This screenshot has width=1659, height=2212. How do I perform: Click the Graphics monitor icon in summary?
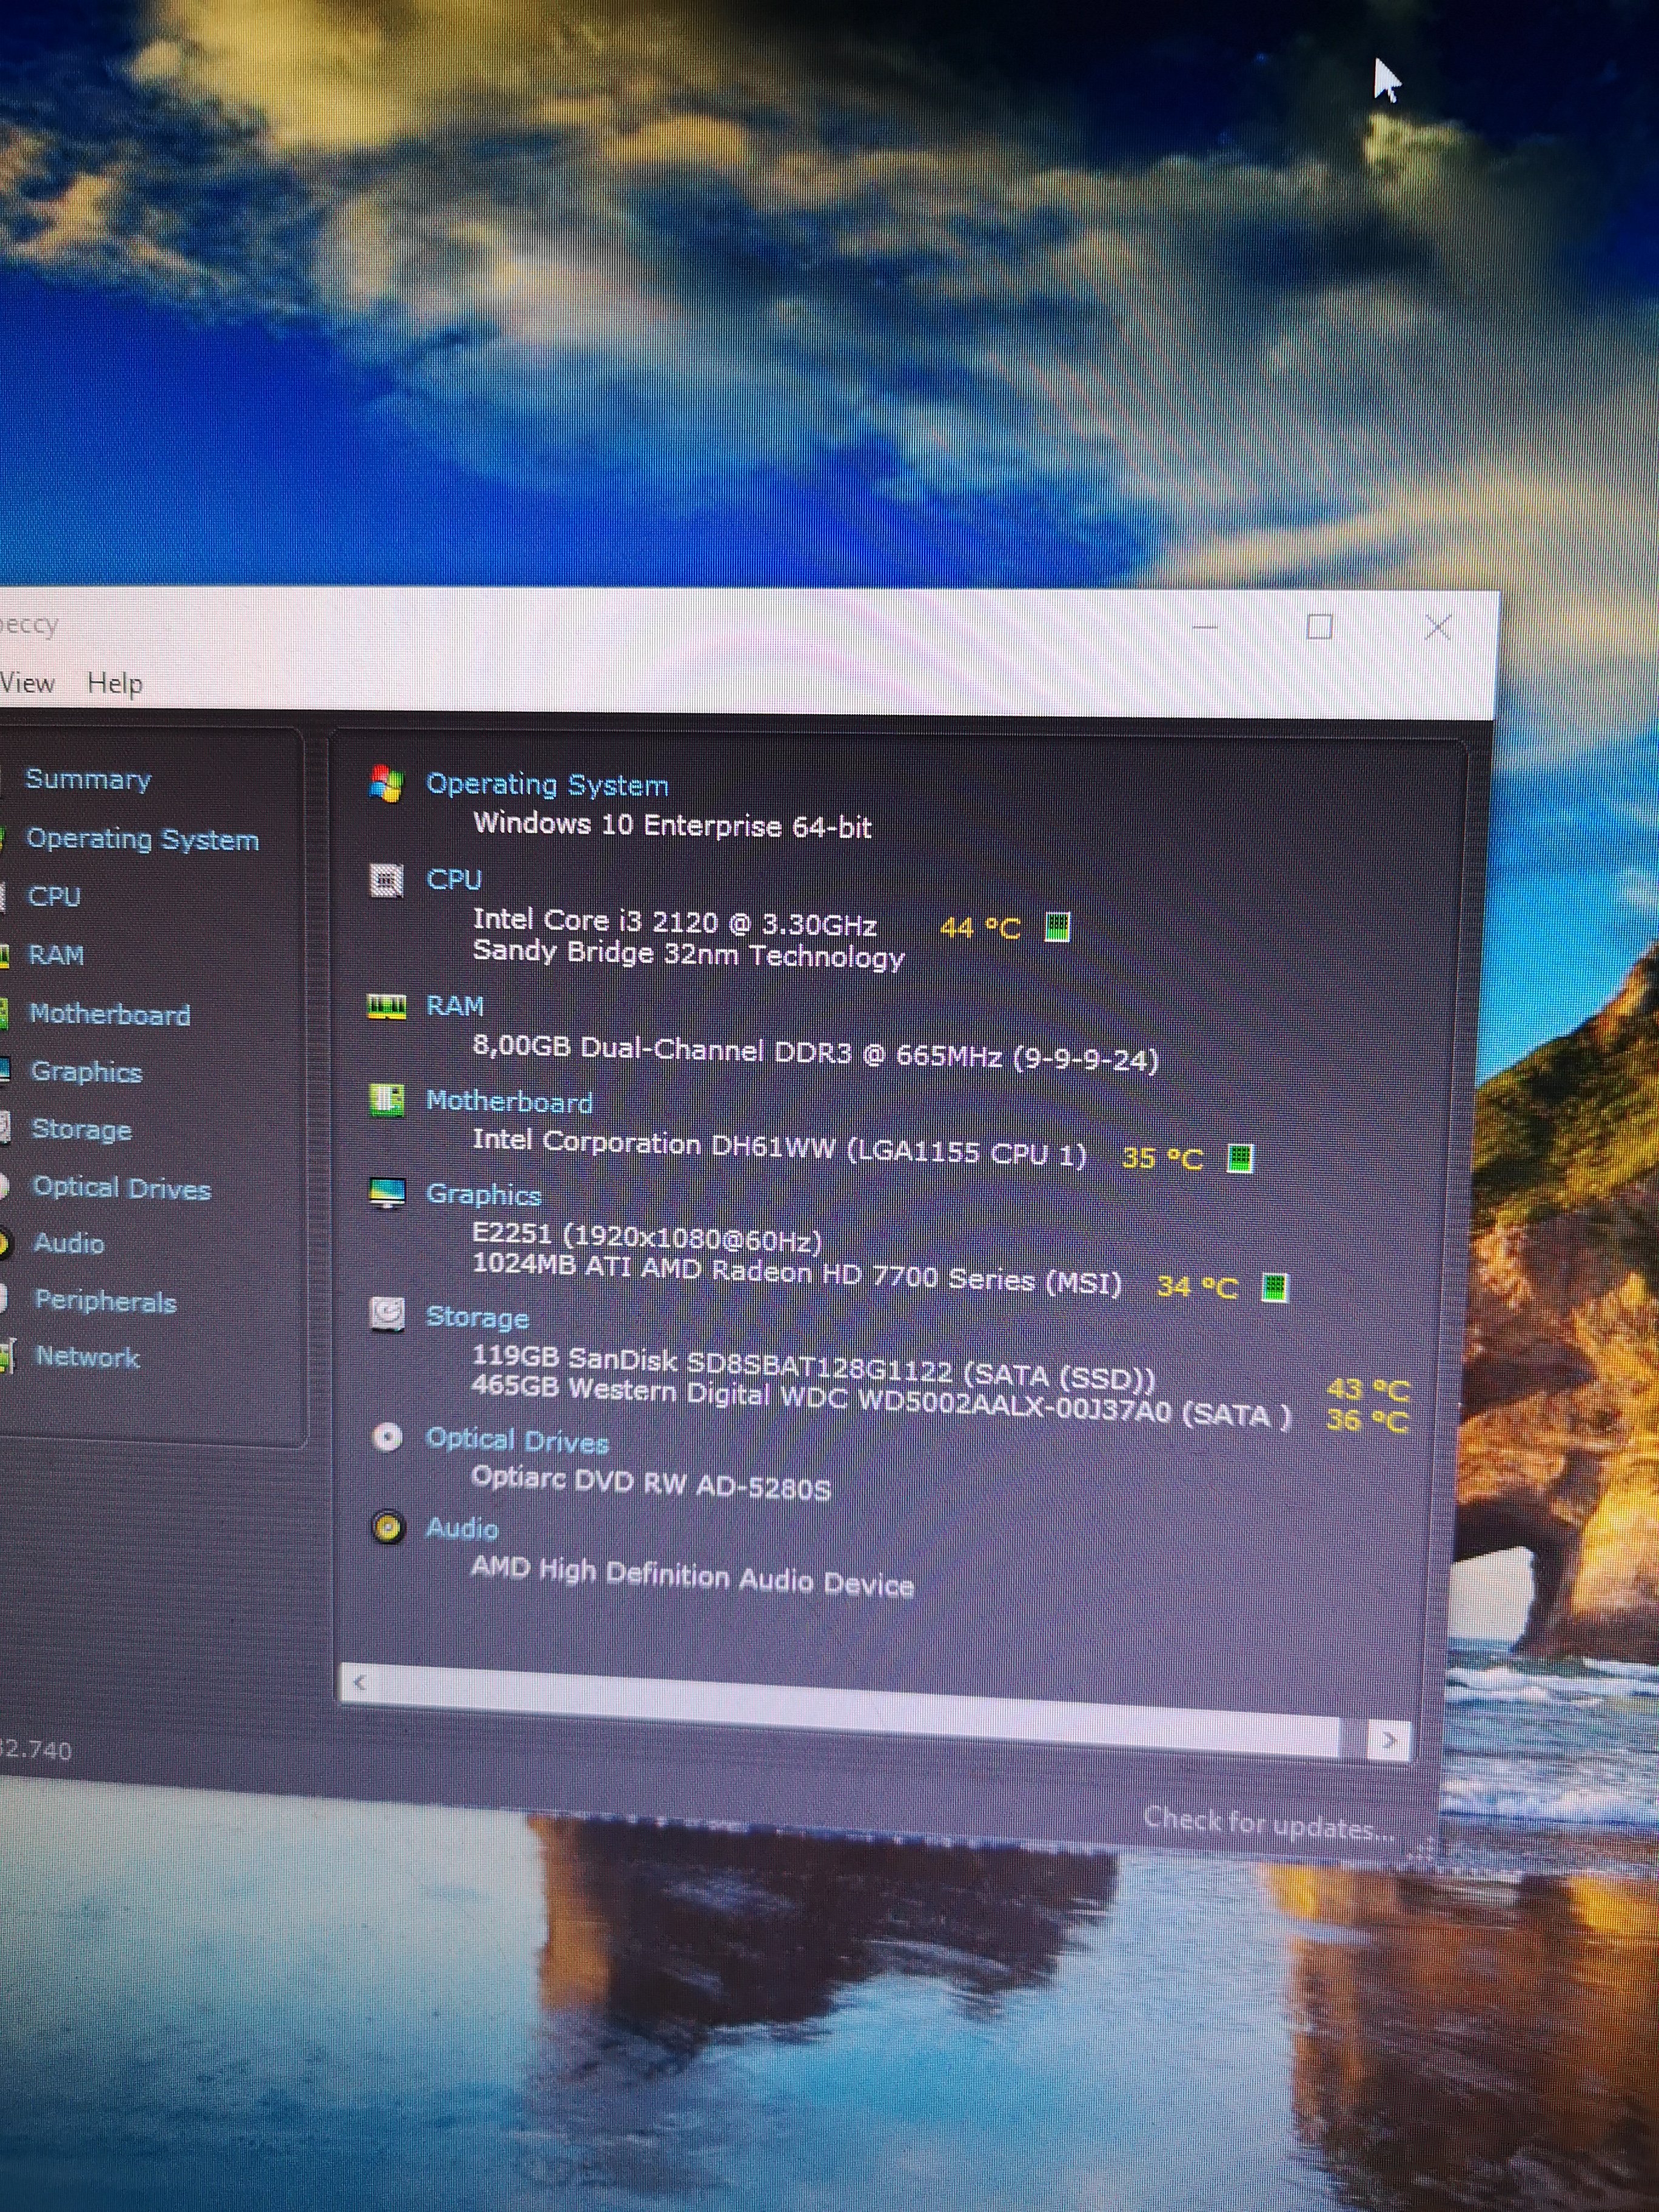tap(387, 1193)
